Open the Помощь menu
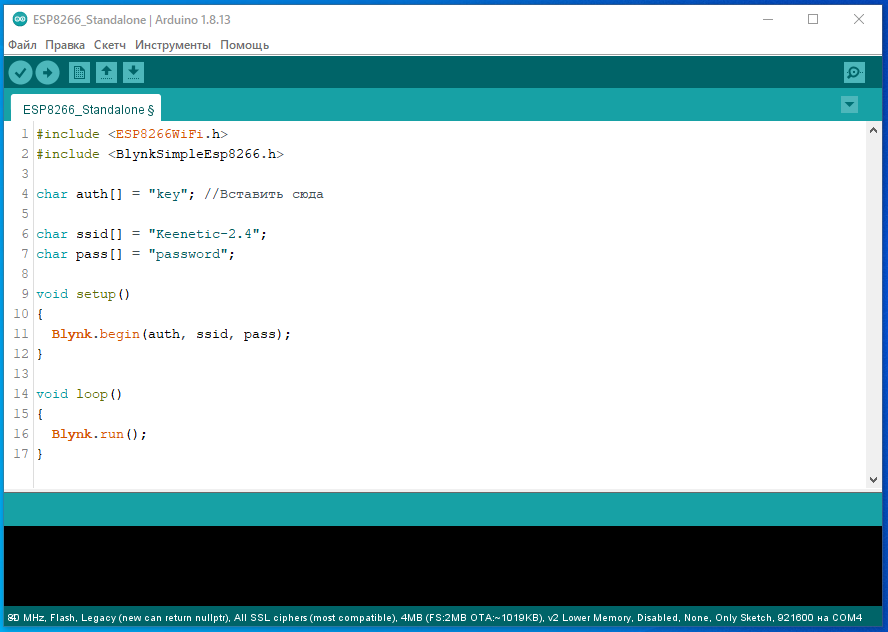Screen dimensions: 888x632 (244, 45)
